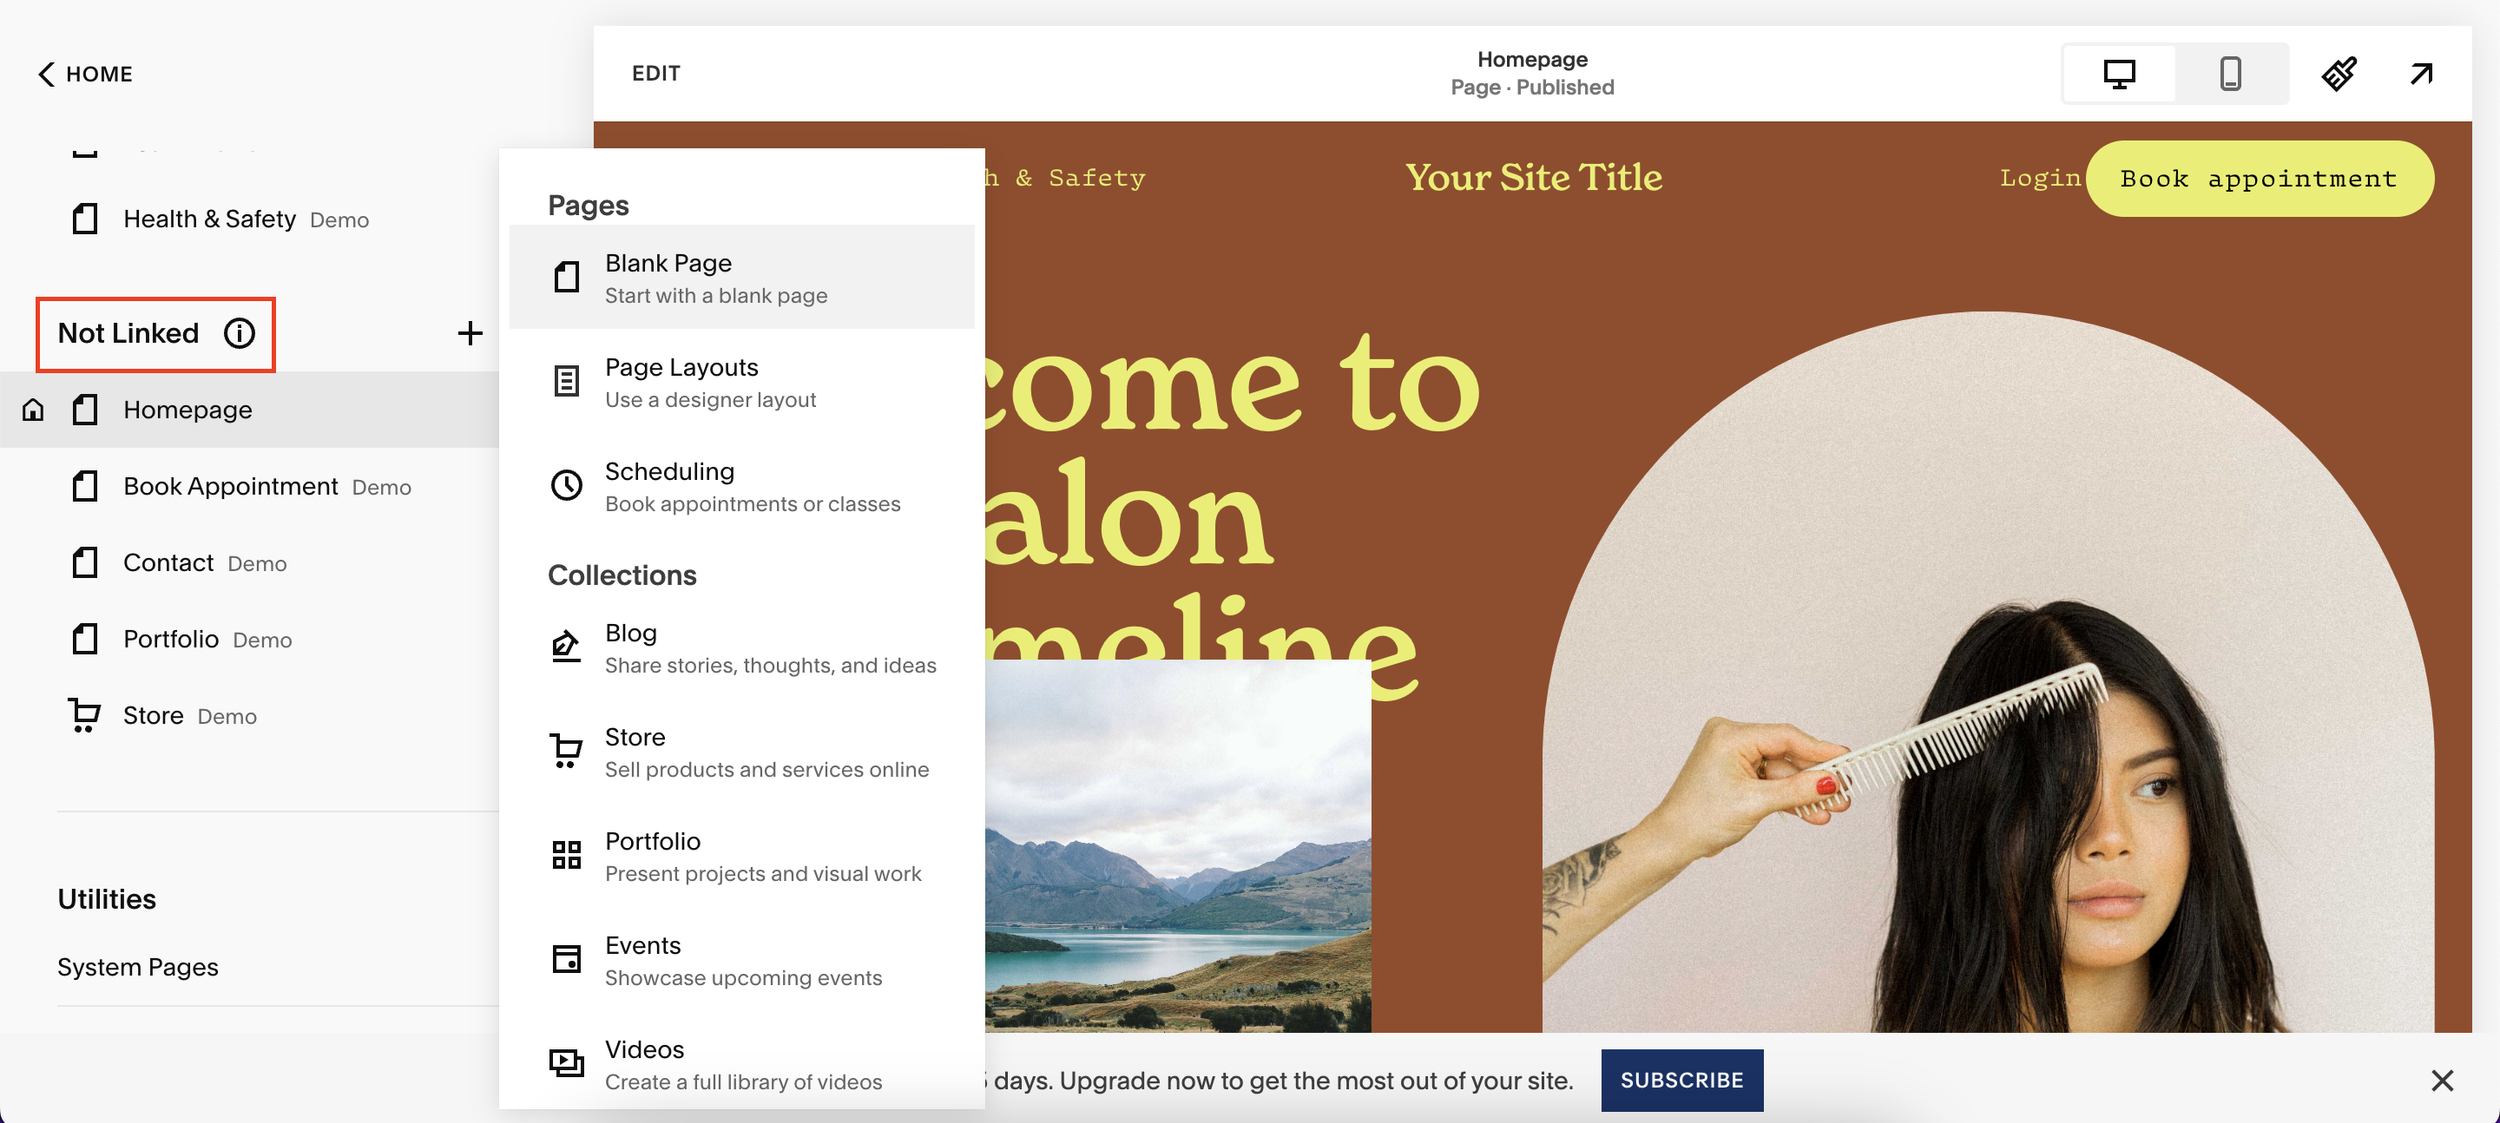Dismiss the upgrade banner with X
The image size is (2500, 1123).
(x=2442, y=1080)
